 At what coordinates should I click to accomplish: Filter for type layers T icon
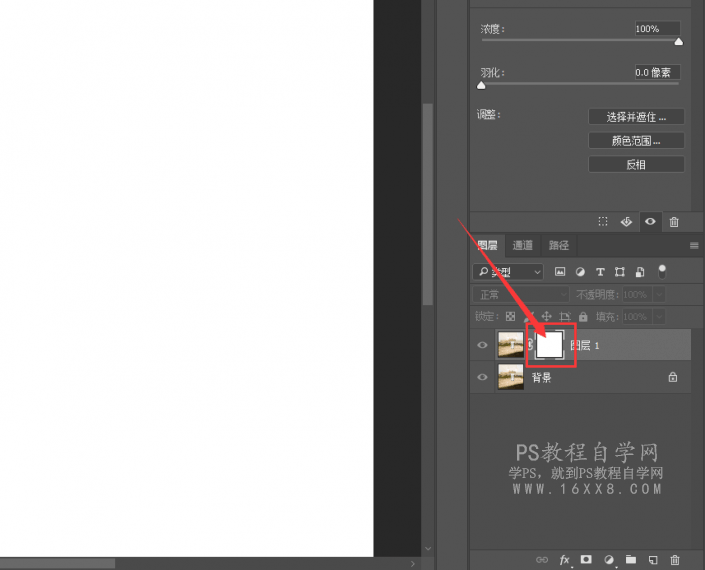600,272
